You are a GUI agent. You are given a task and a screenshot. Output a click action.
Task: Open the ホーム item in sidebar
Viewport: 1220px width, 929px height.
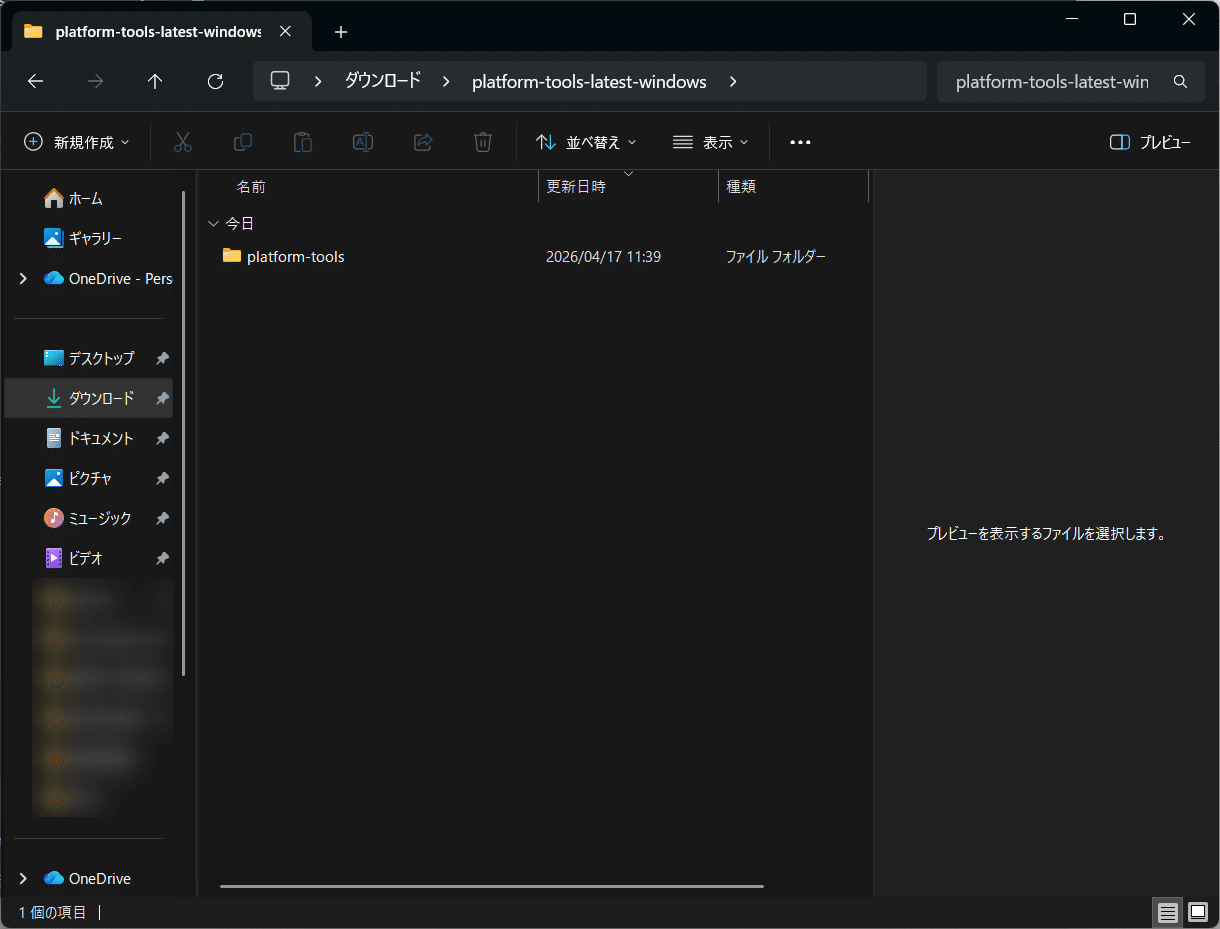pos(88,198)
